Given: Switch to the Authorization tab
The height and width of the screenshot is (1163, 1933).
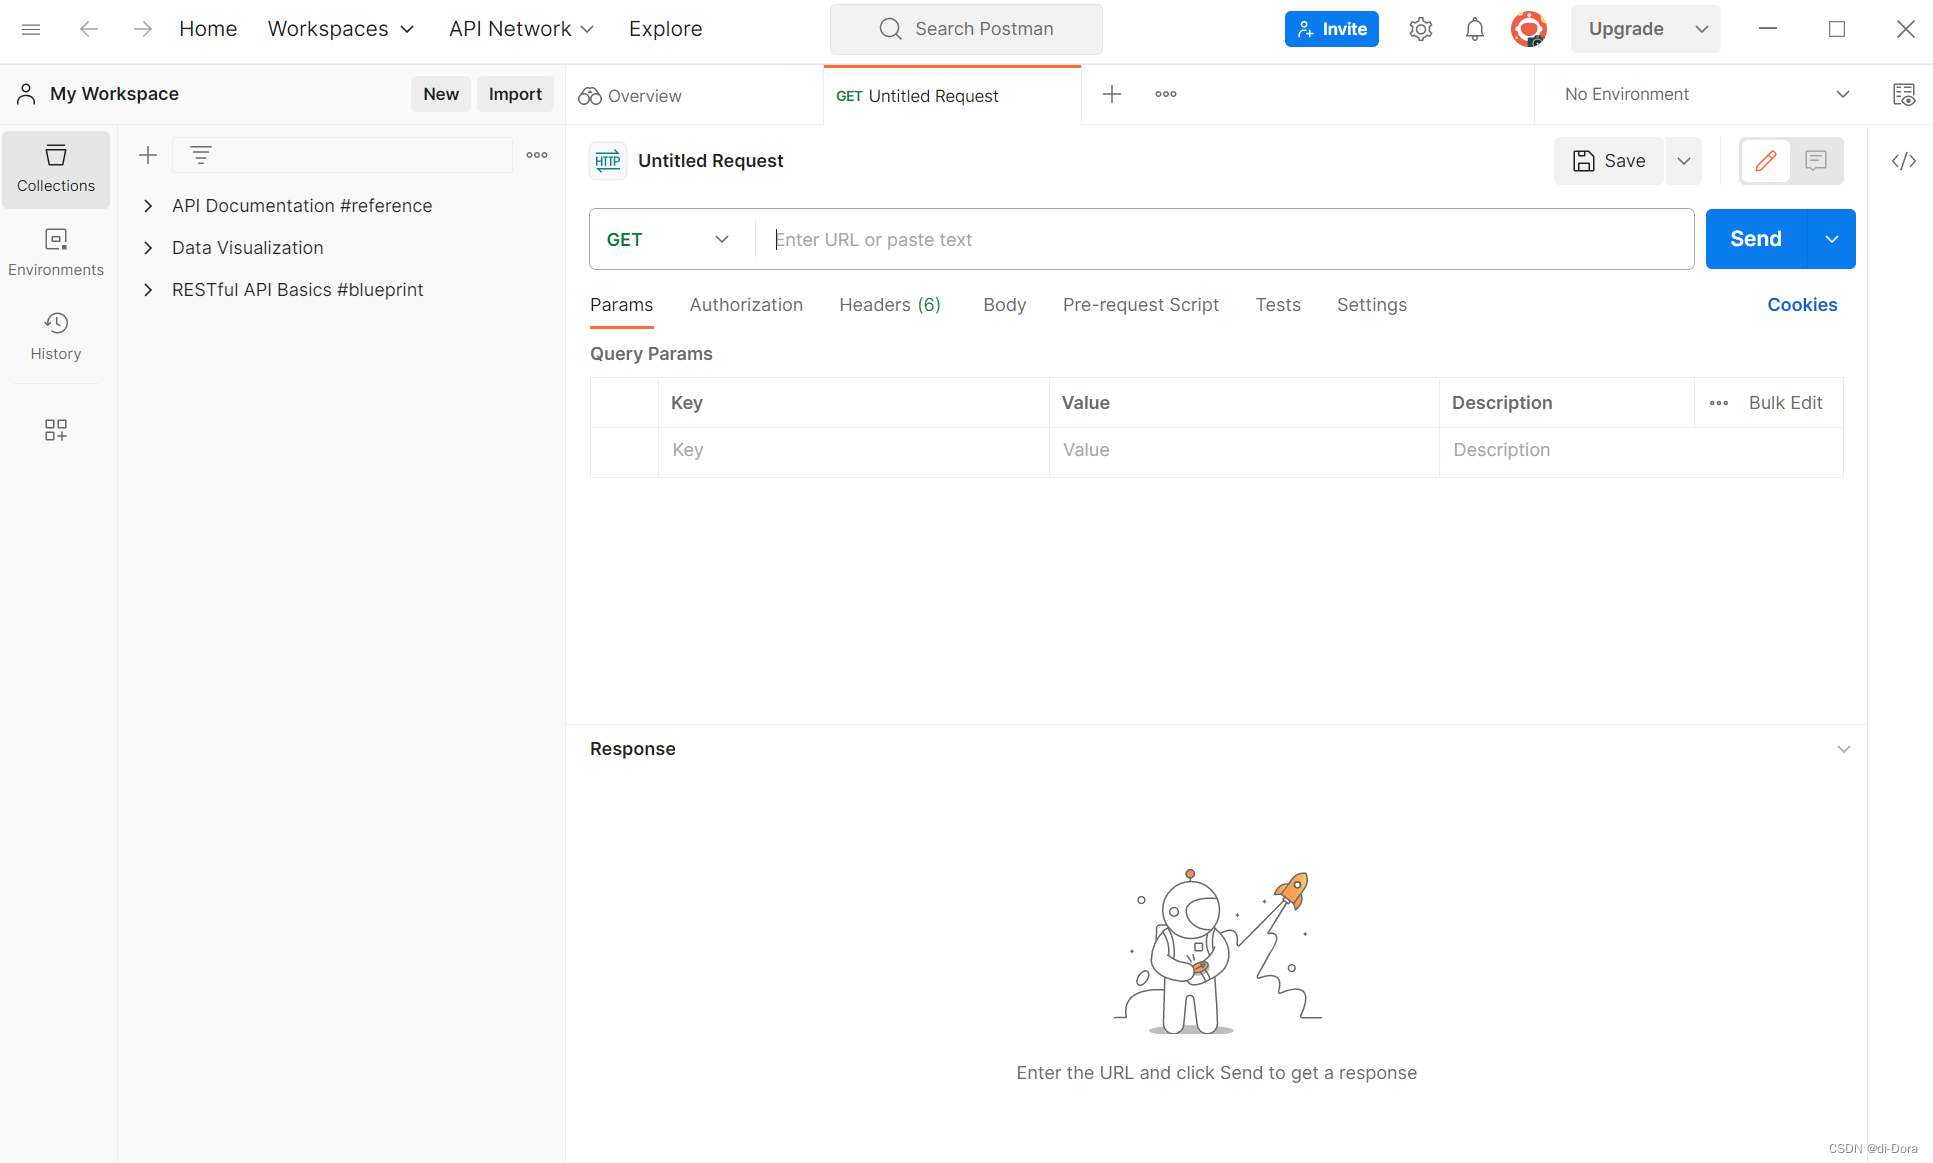Looking at the screenshot, I should 746,305.
